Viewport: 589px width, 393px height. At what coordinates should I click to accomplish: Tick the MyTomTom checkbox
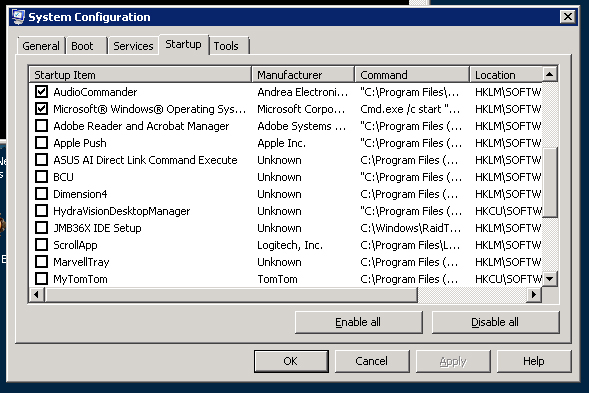[x=41, y=279]
